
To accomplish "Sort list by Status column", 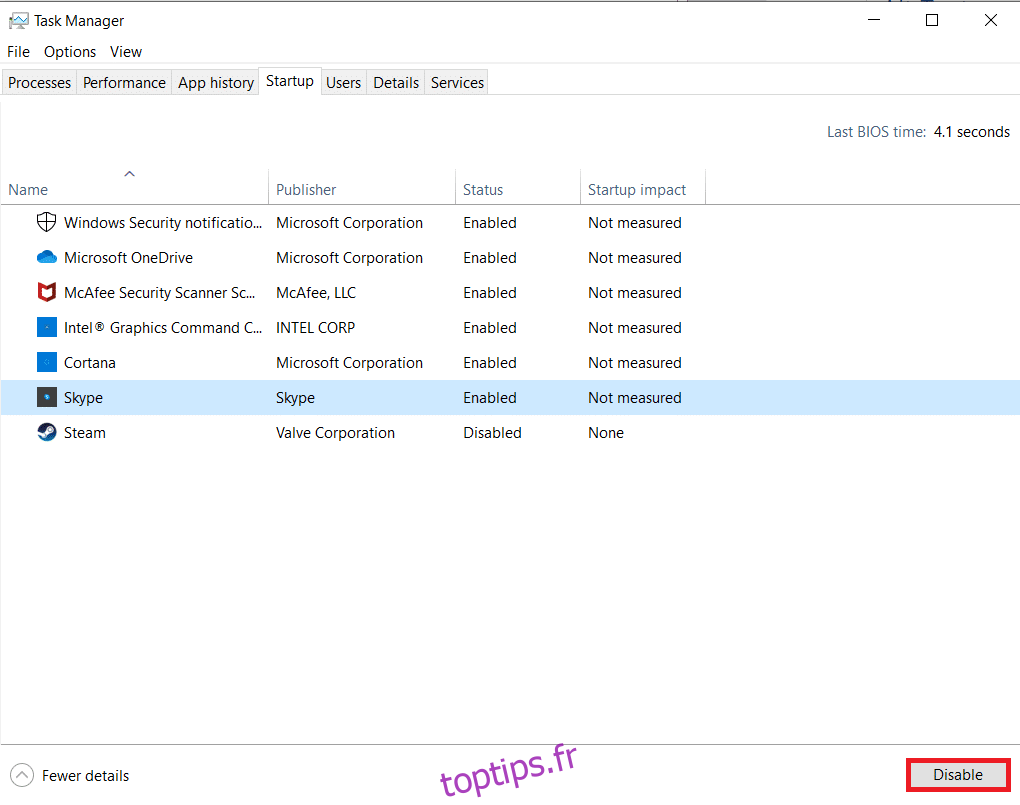I will (483, 189).
